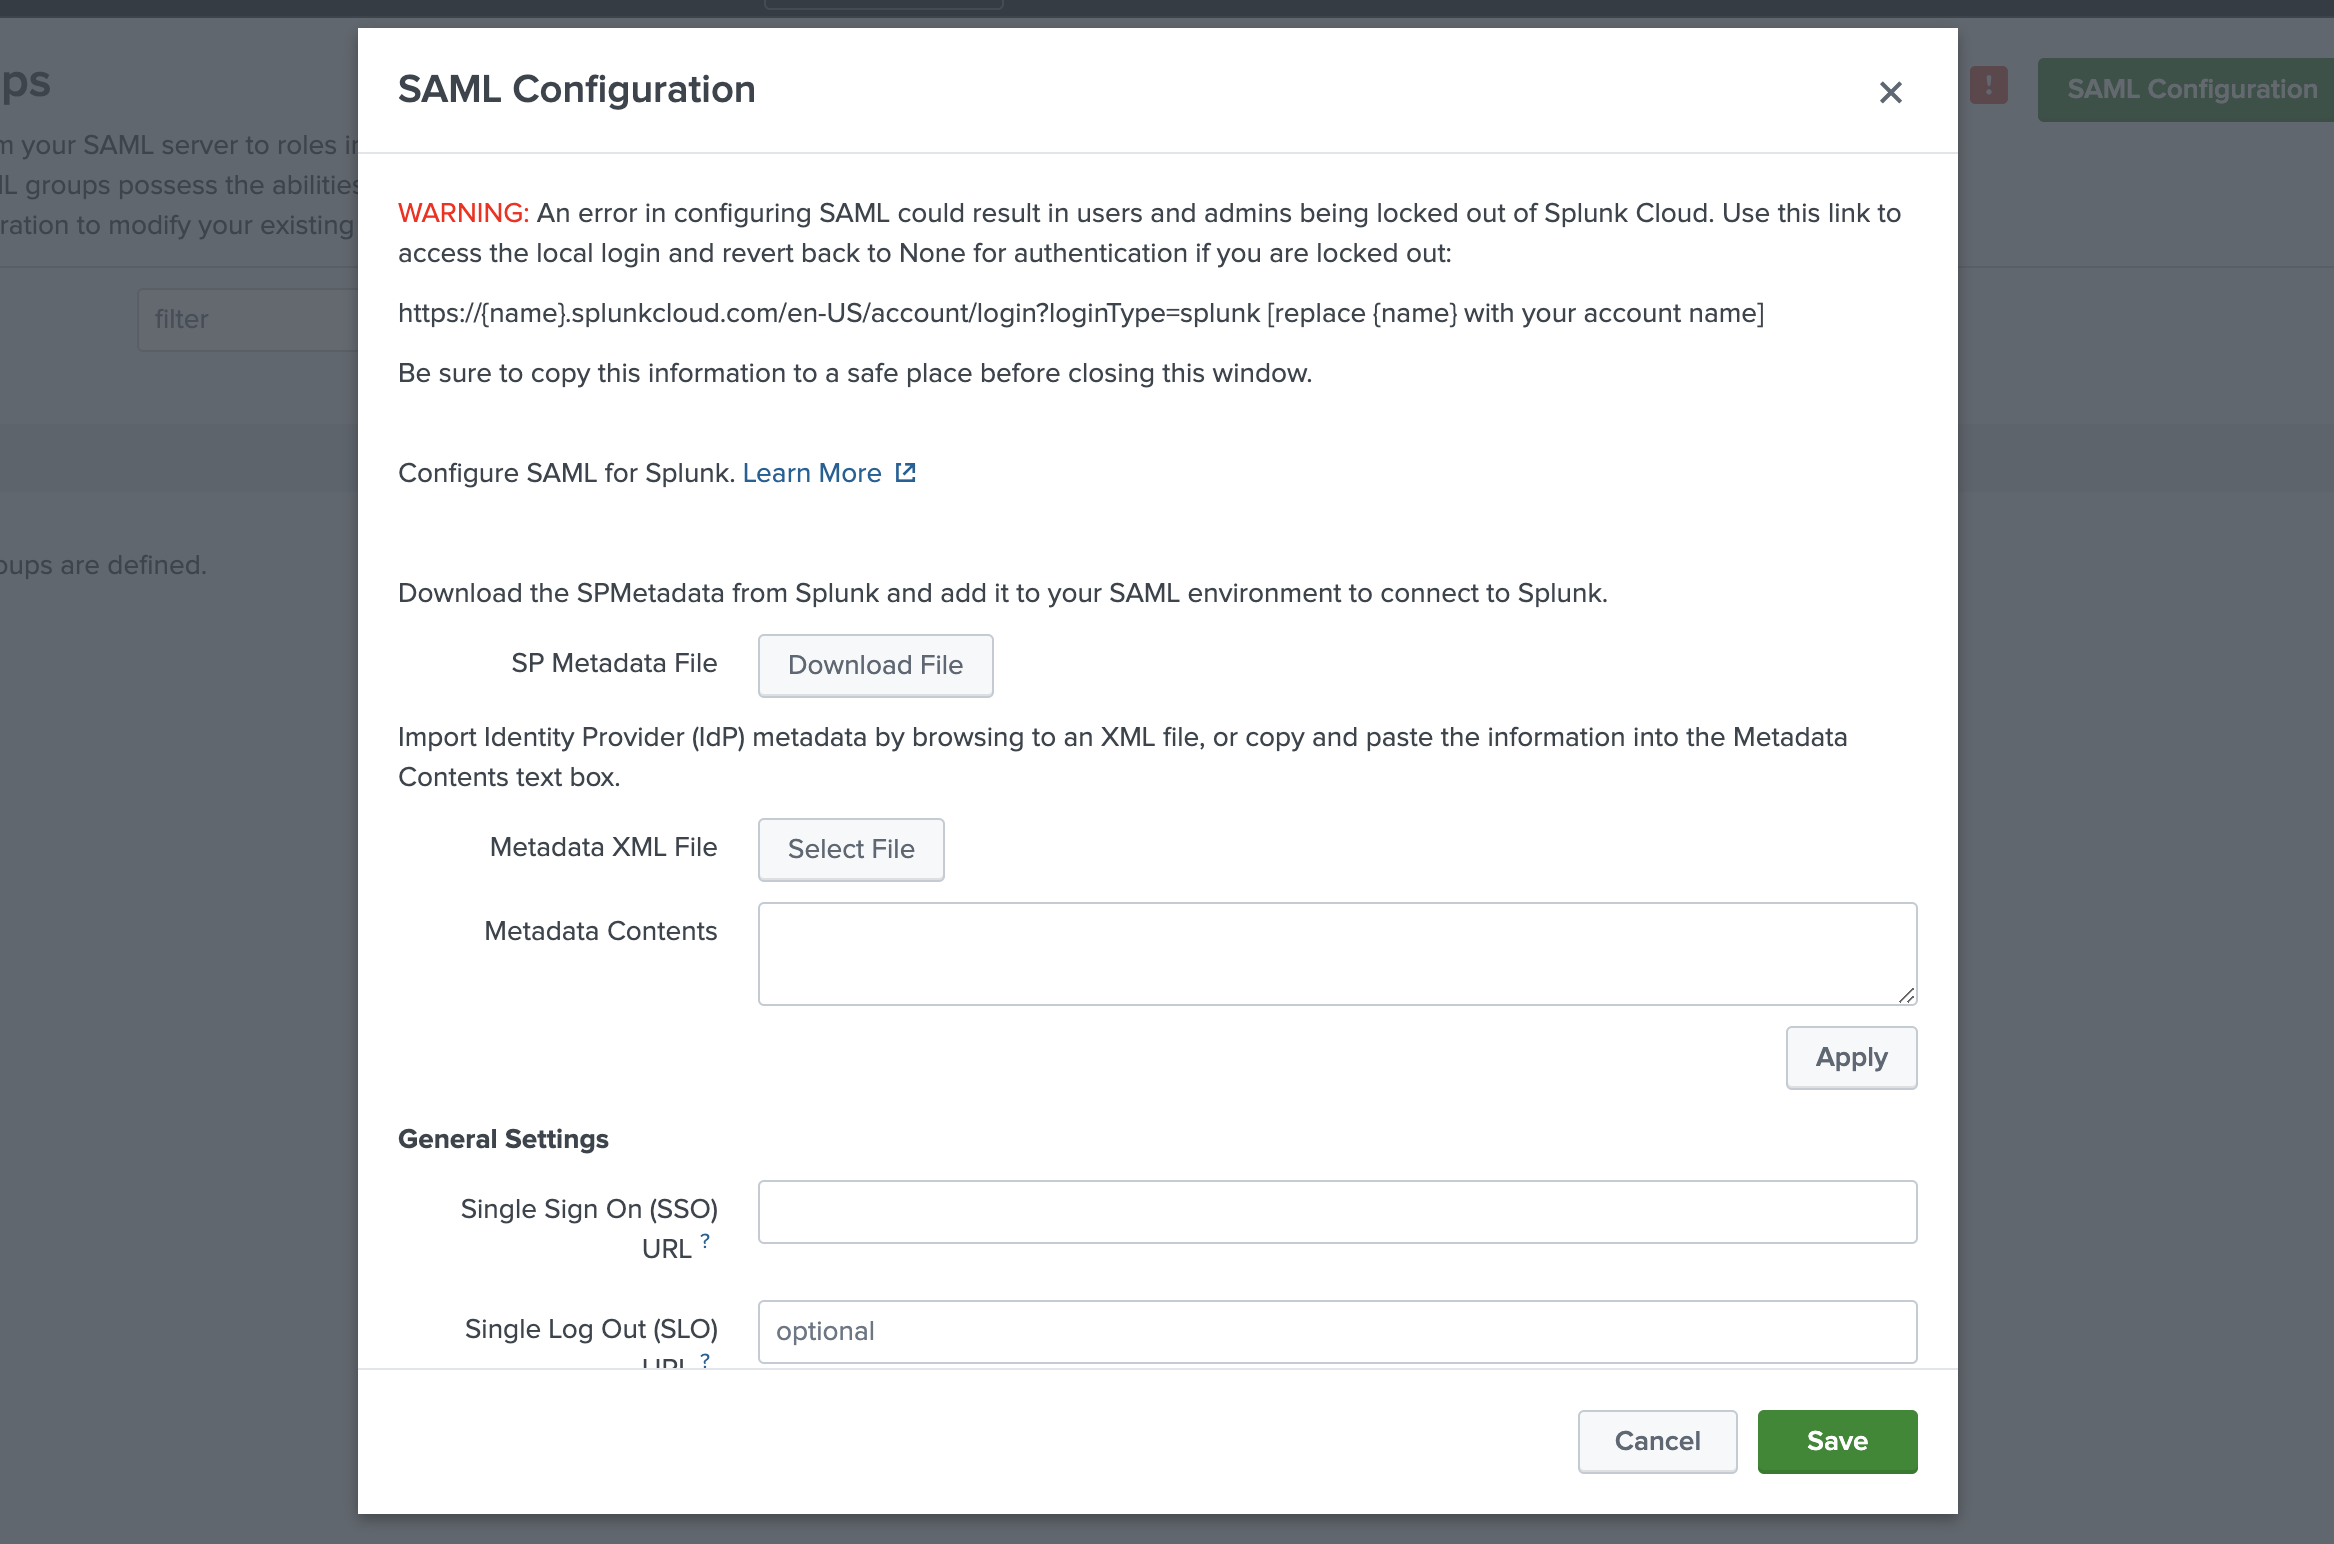
Task: Click the filter field on background page
Action: (248, 319)
